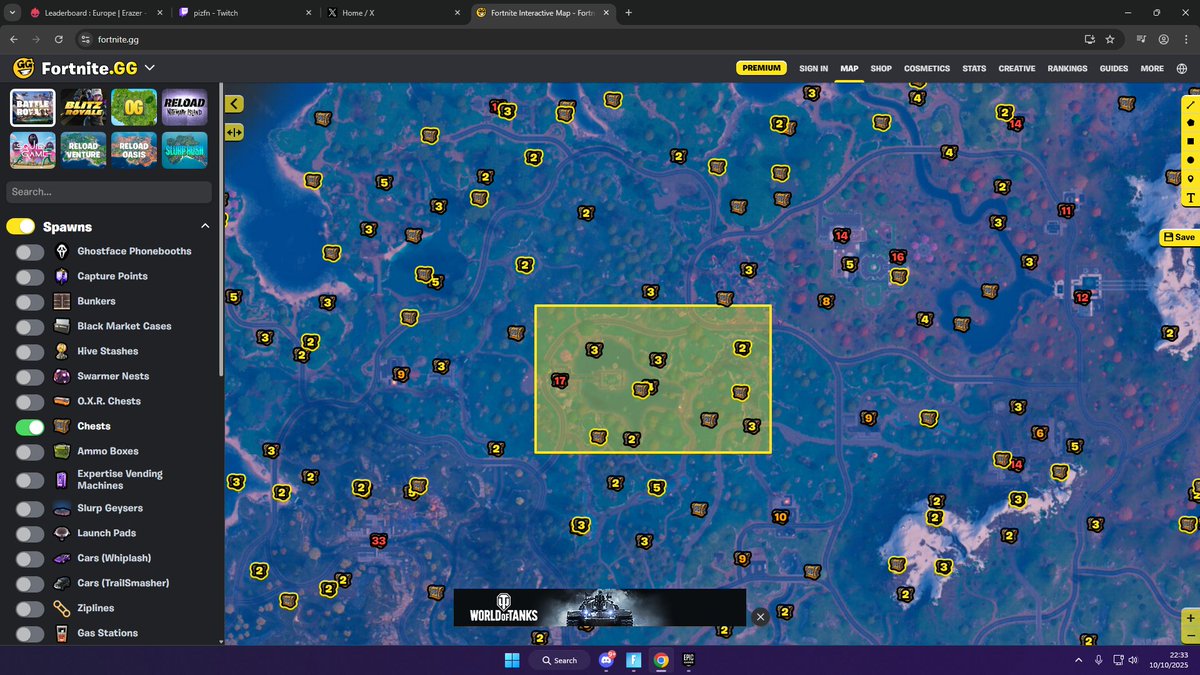This screenshot has width=1200, height=675.
Task: Open Discord from the taskbar
Action: tap(607, 660)
